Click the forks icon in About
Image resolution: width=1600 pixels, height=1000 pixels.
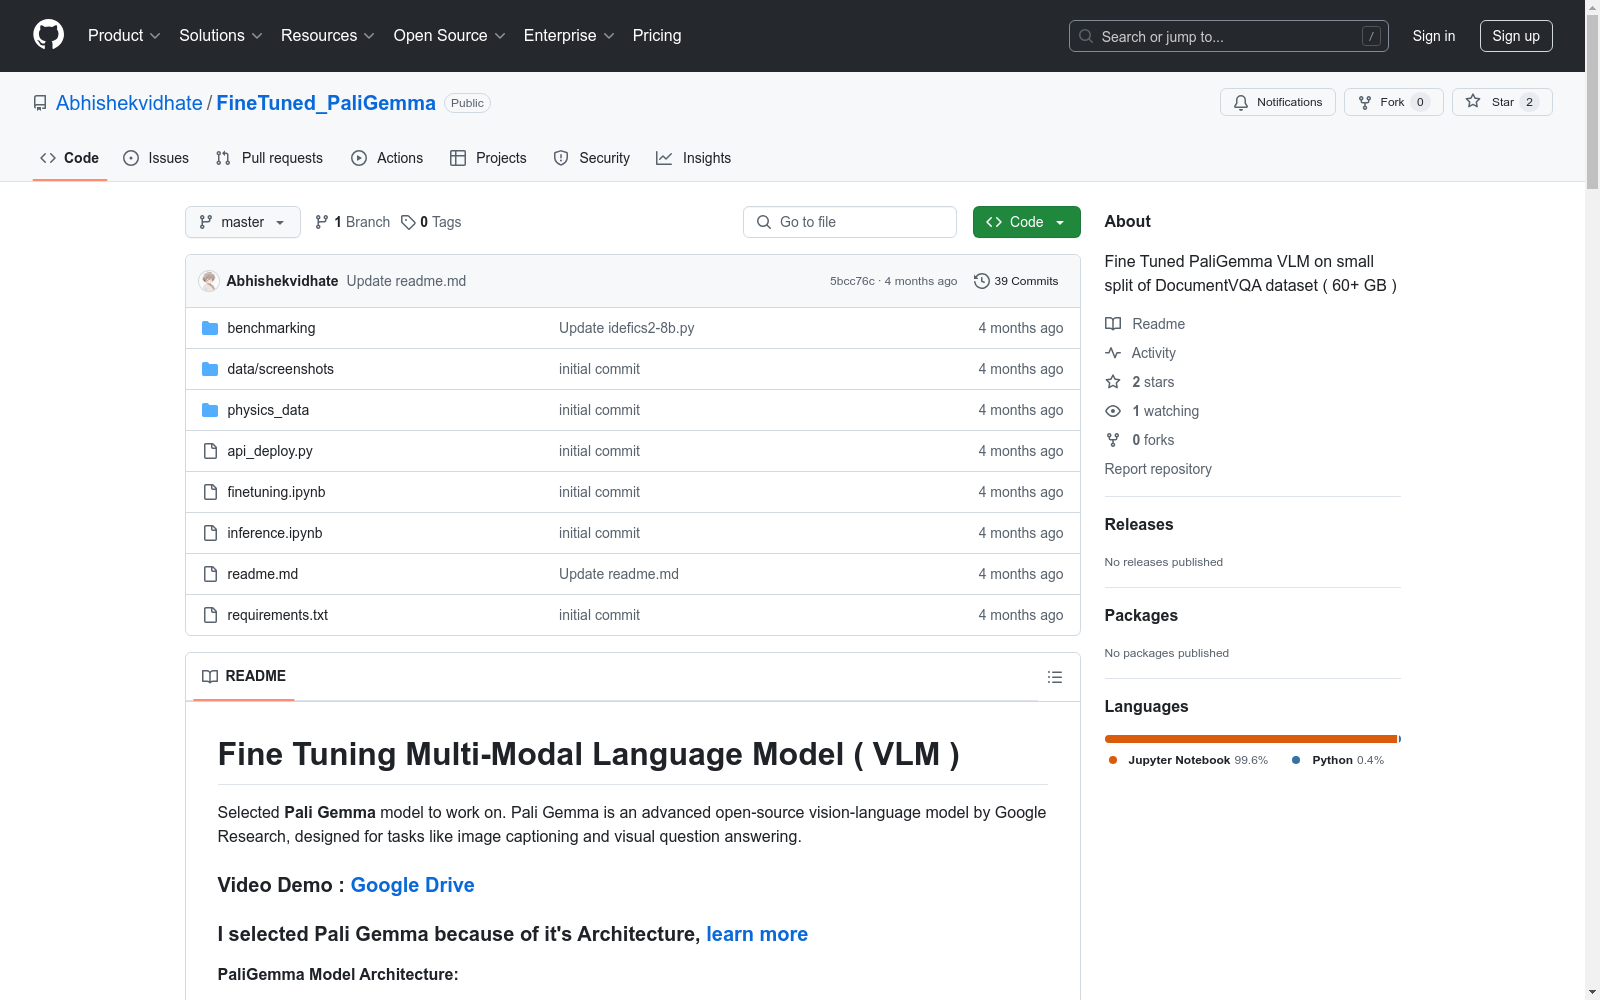(1113, 440)
